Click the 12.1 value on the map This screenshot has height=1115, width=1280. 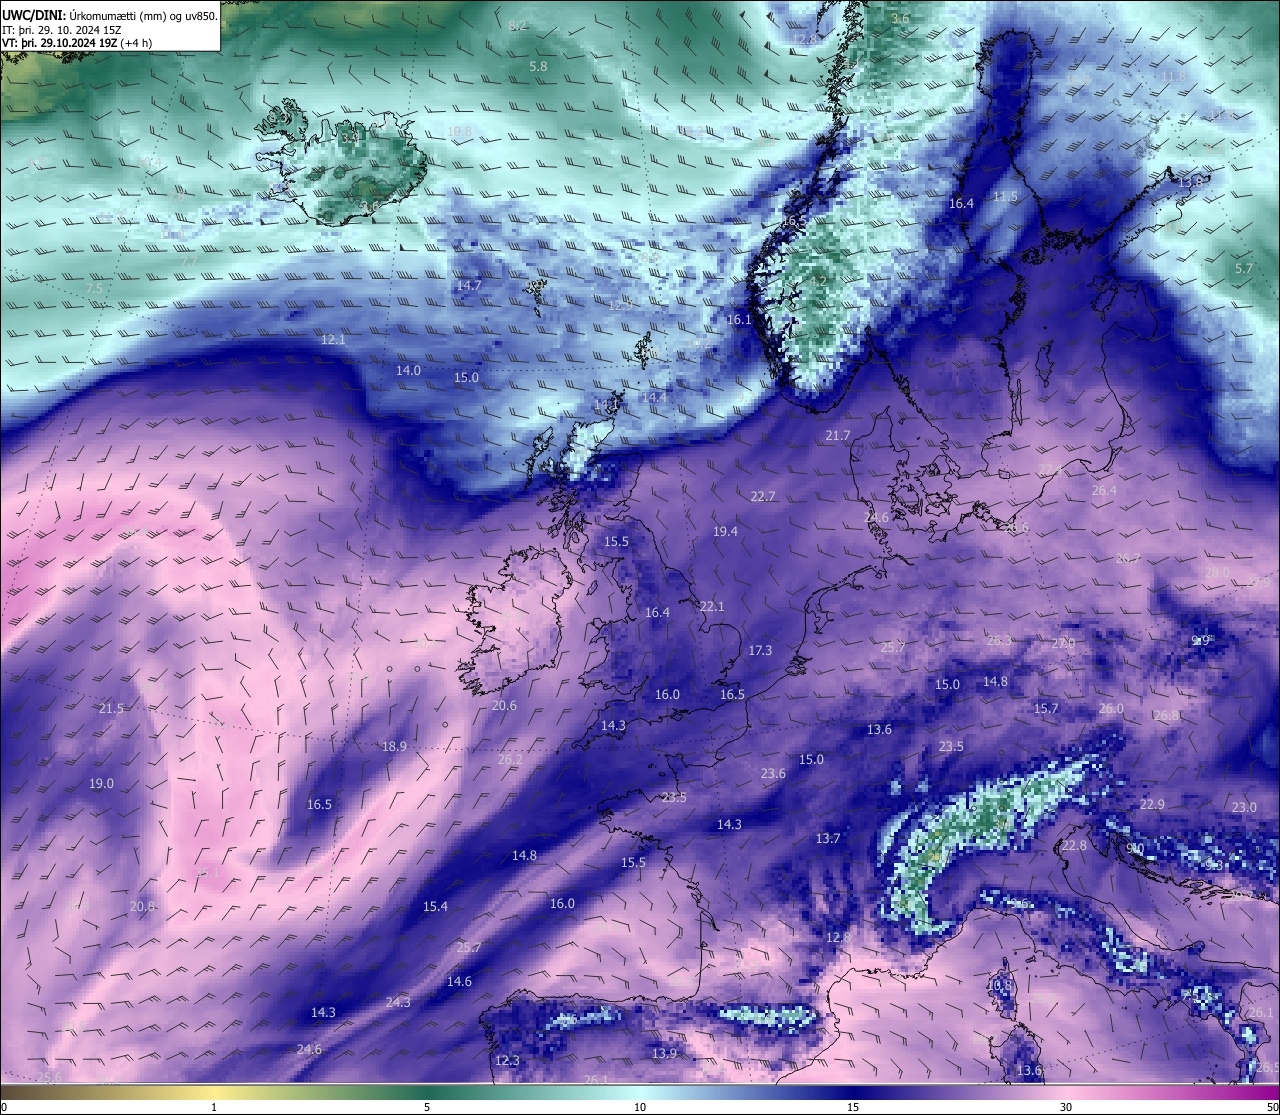click(x=333, y=340)
